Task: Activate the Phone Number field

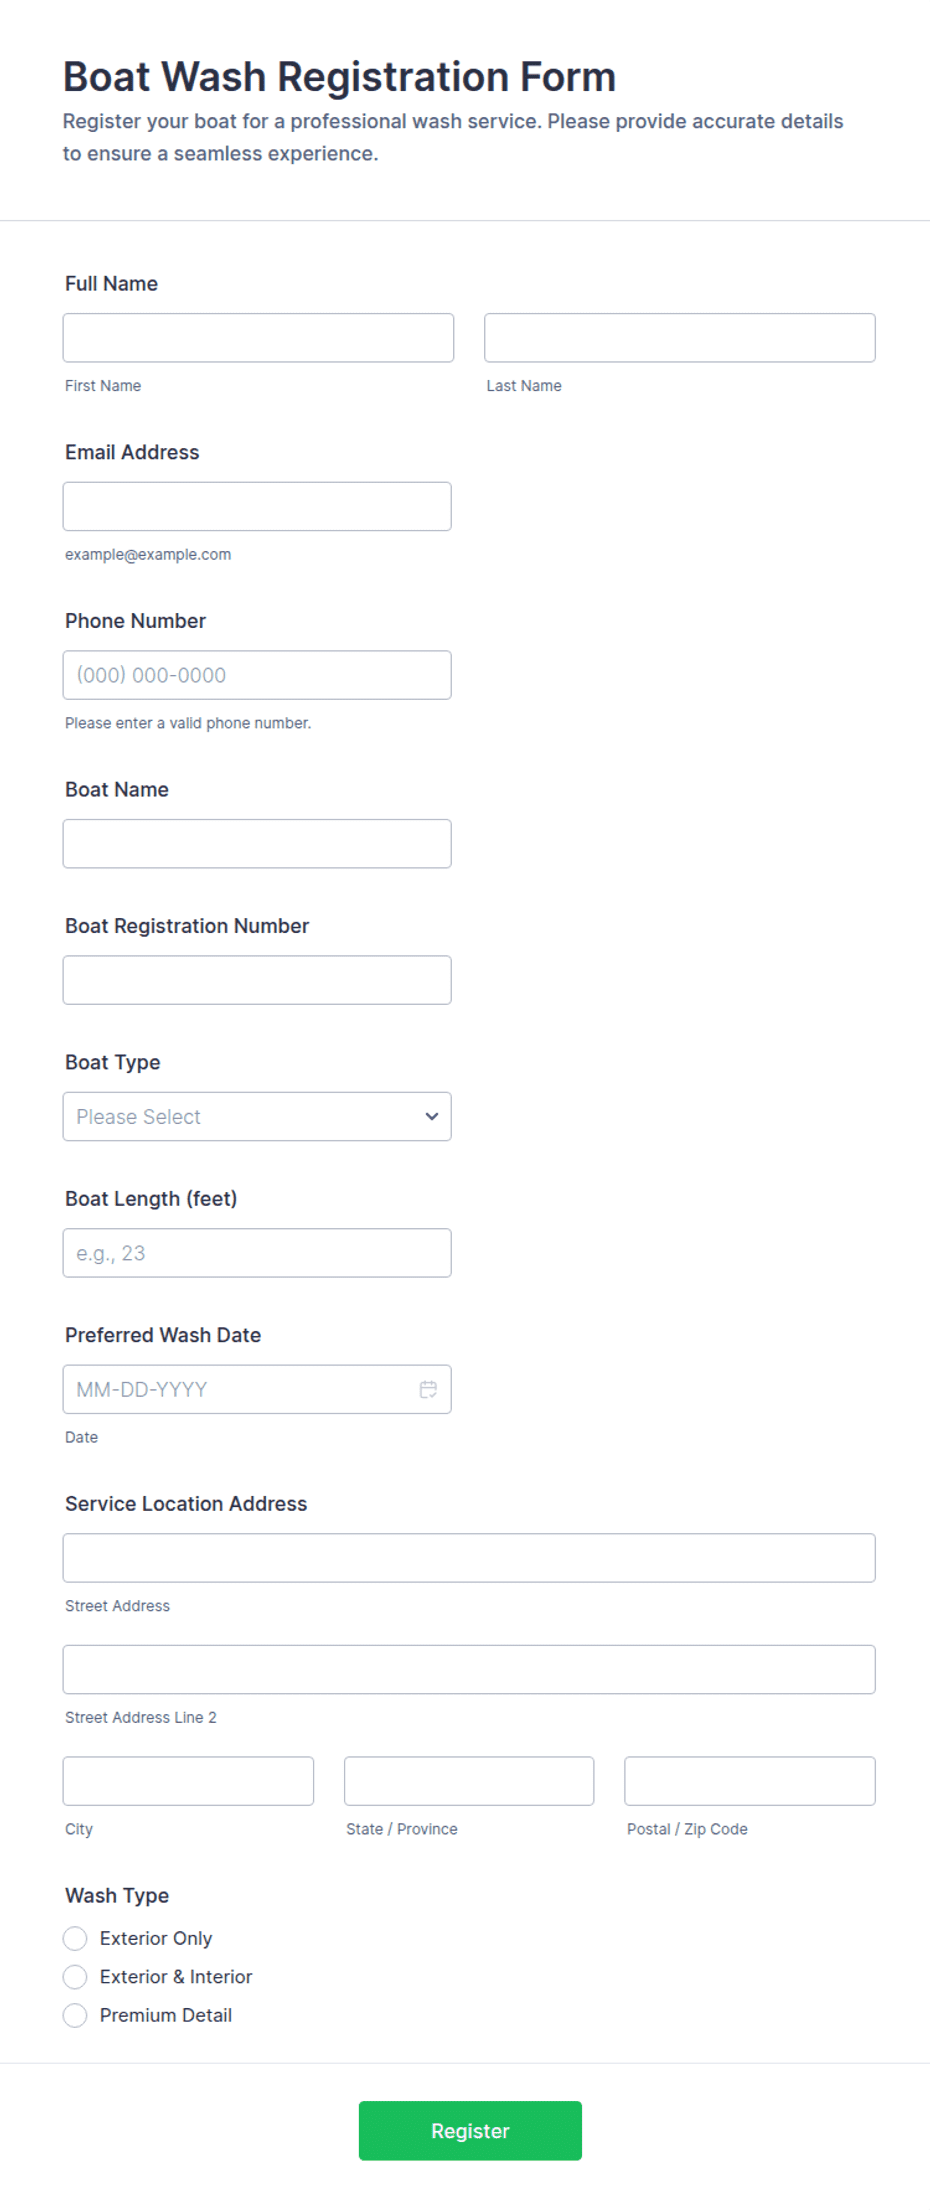Action: (x=257, y=675)
